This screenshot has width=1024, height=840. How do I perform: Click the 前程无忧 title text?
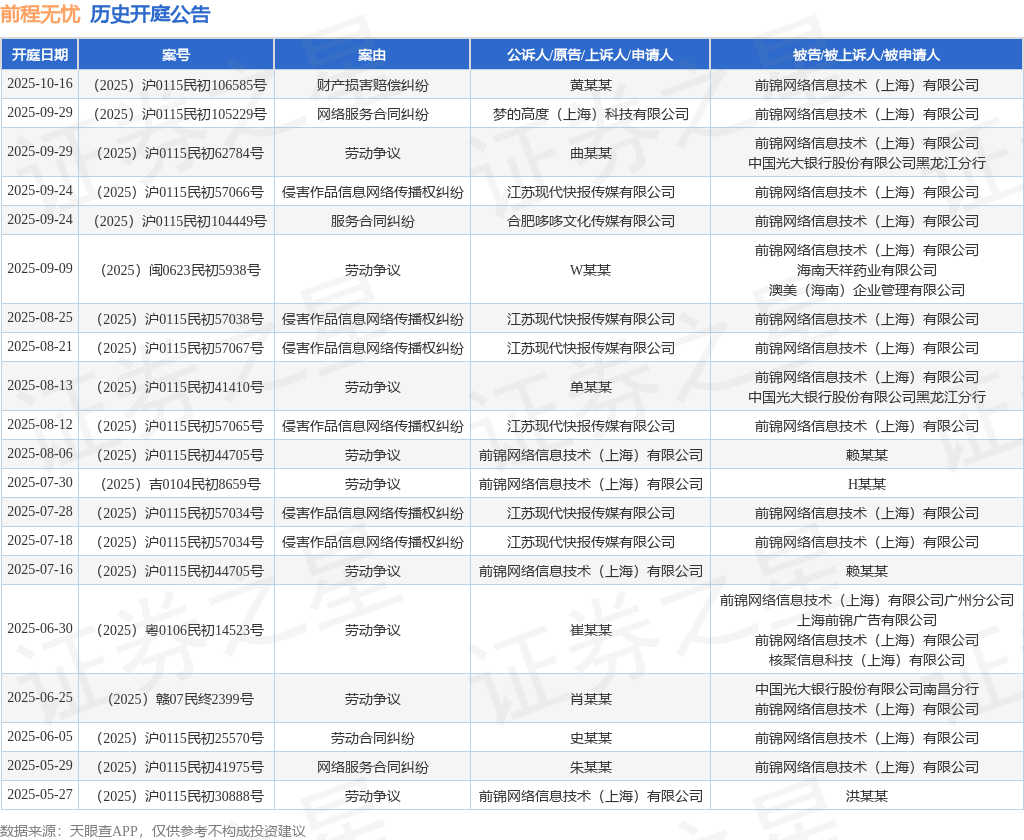(x=40, y=14)
